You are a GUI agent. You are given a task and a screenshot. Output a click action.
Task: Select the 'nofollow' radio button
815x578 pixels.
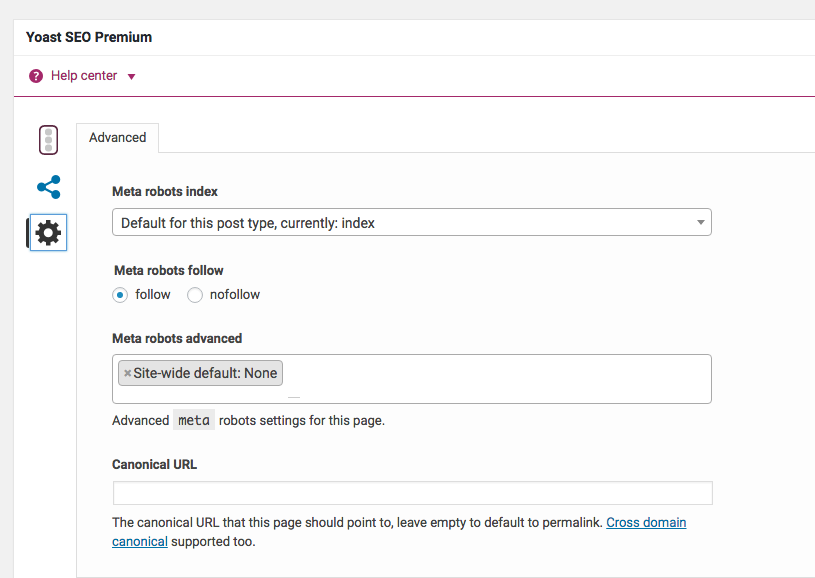tap(195, 295)
